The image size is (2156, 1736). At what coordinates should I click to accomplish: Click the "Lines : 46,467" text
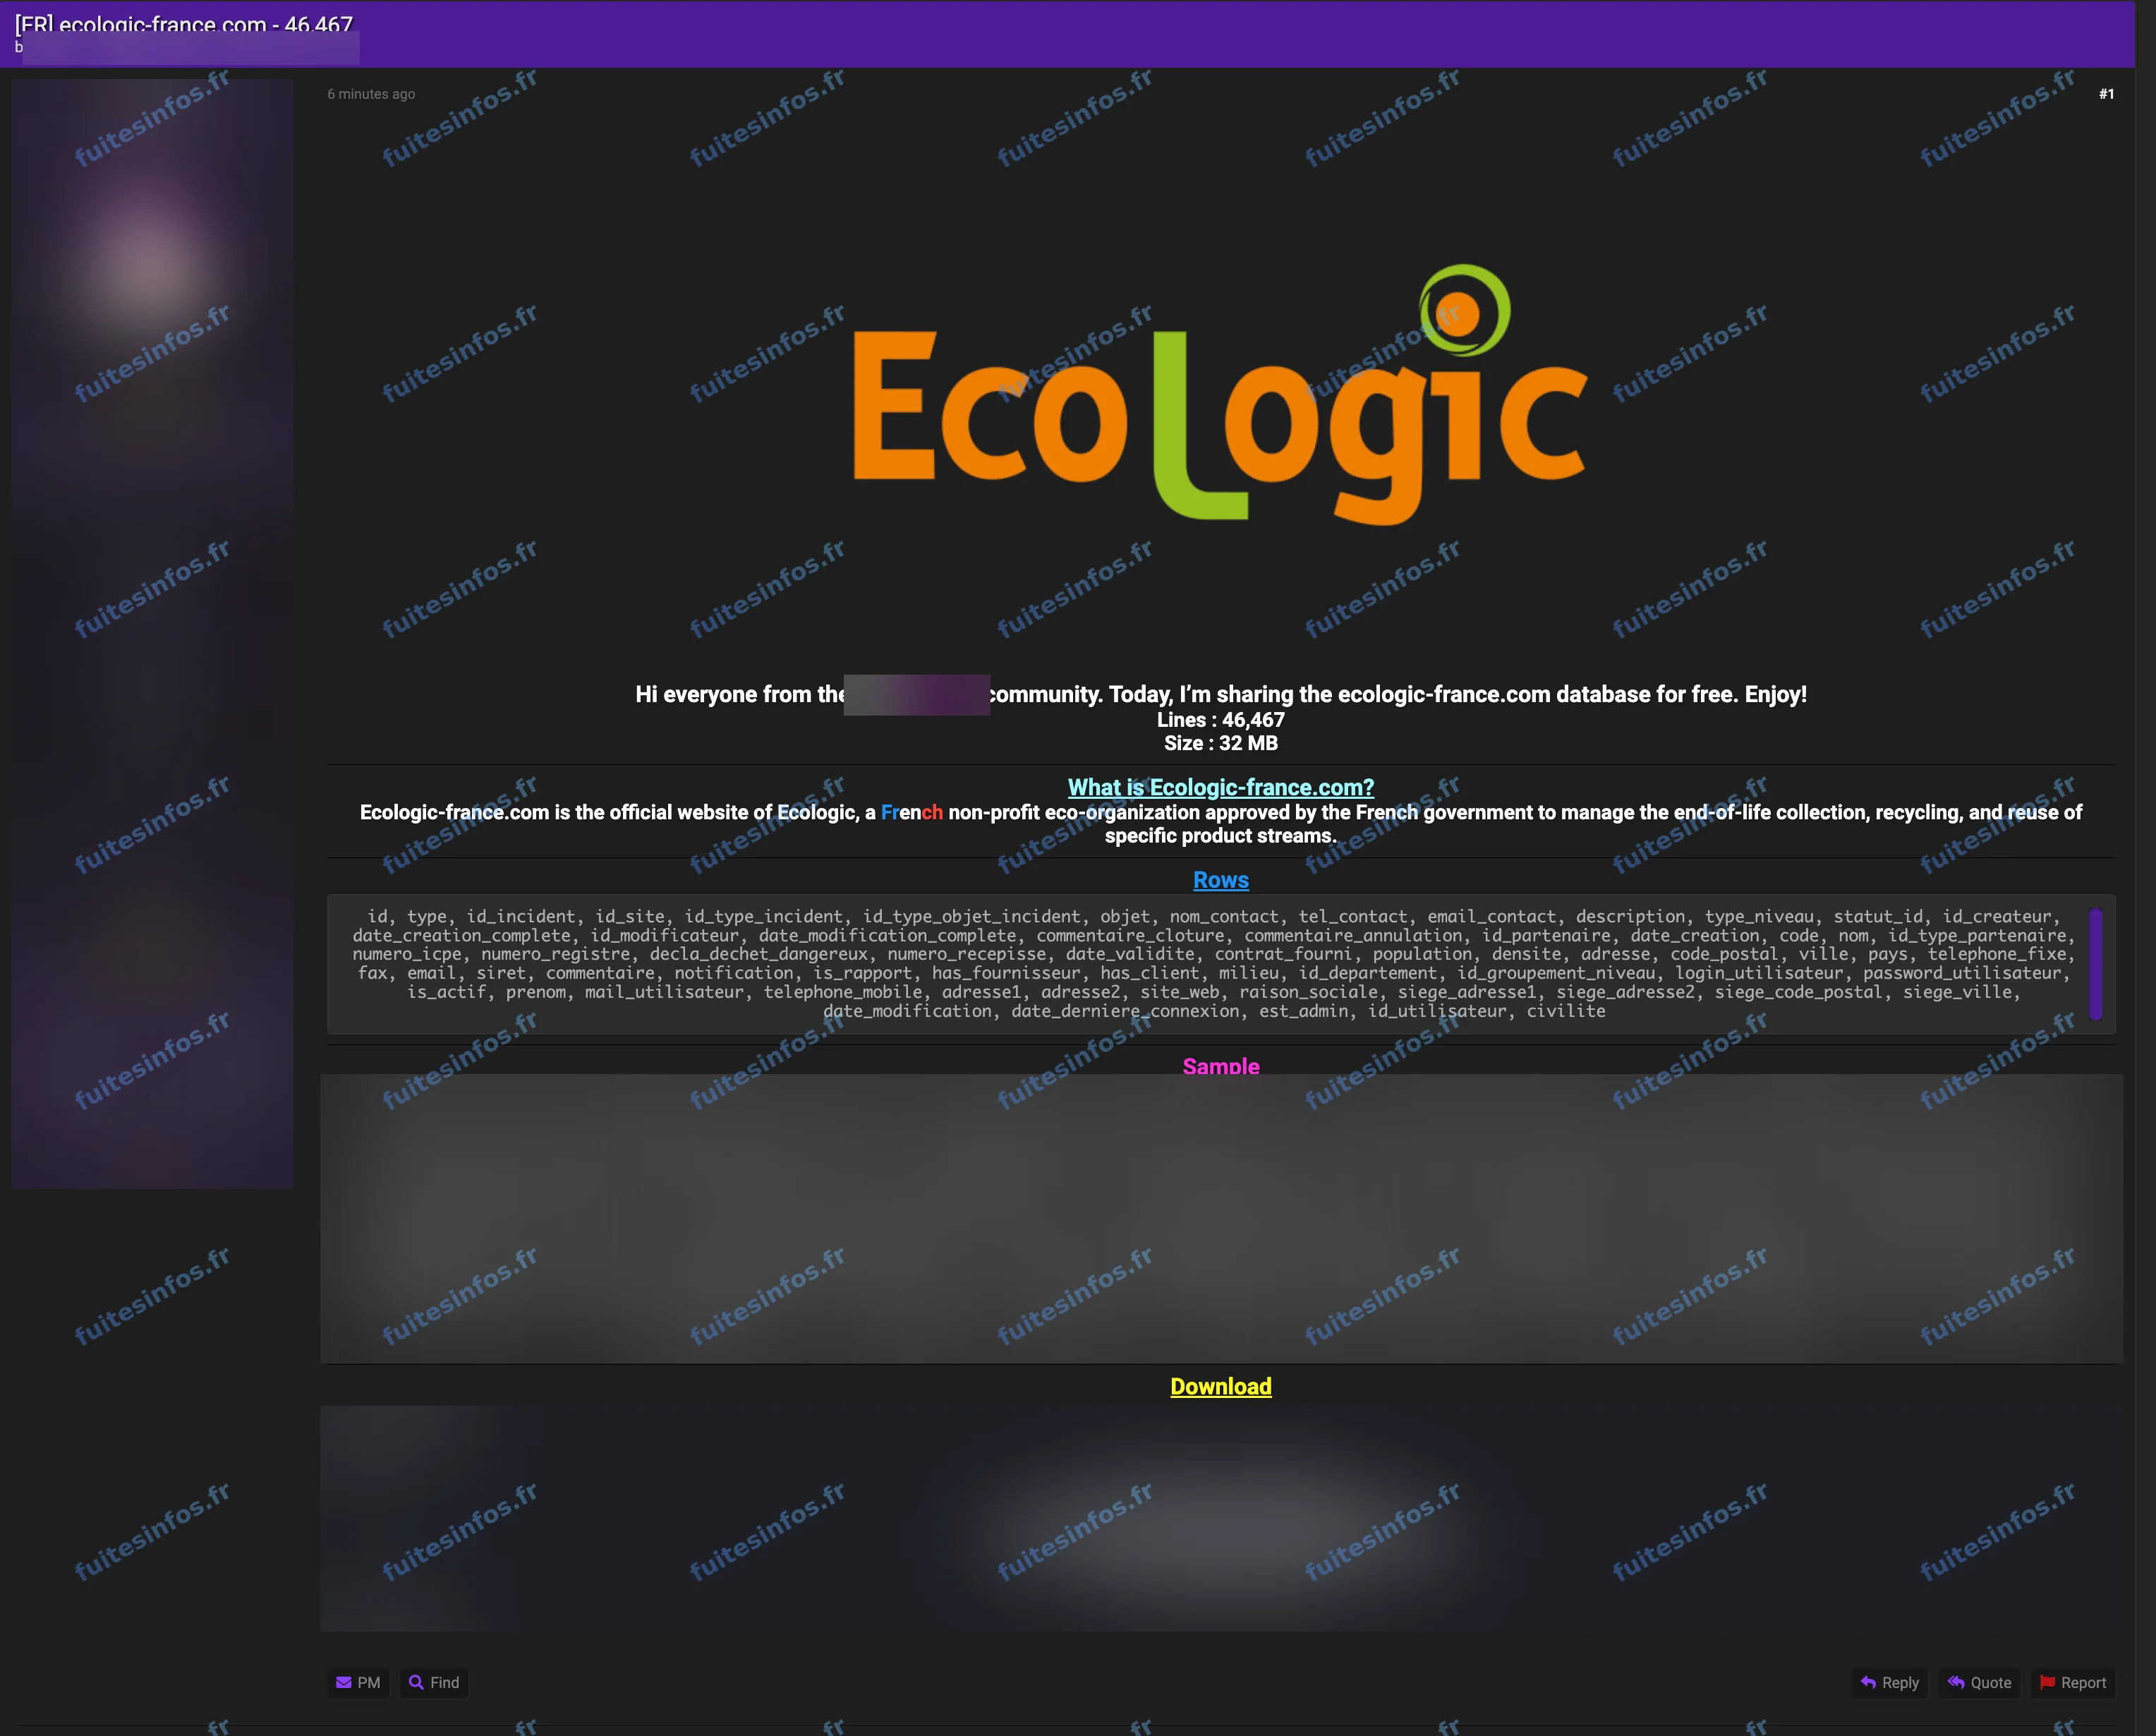click(x=1221, y=719)
